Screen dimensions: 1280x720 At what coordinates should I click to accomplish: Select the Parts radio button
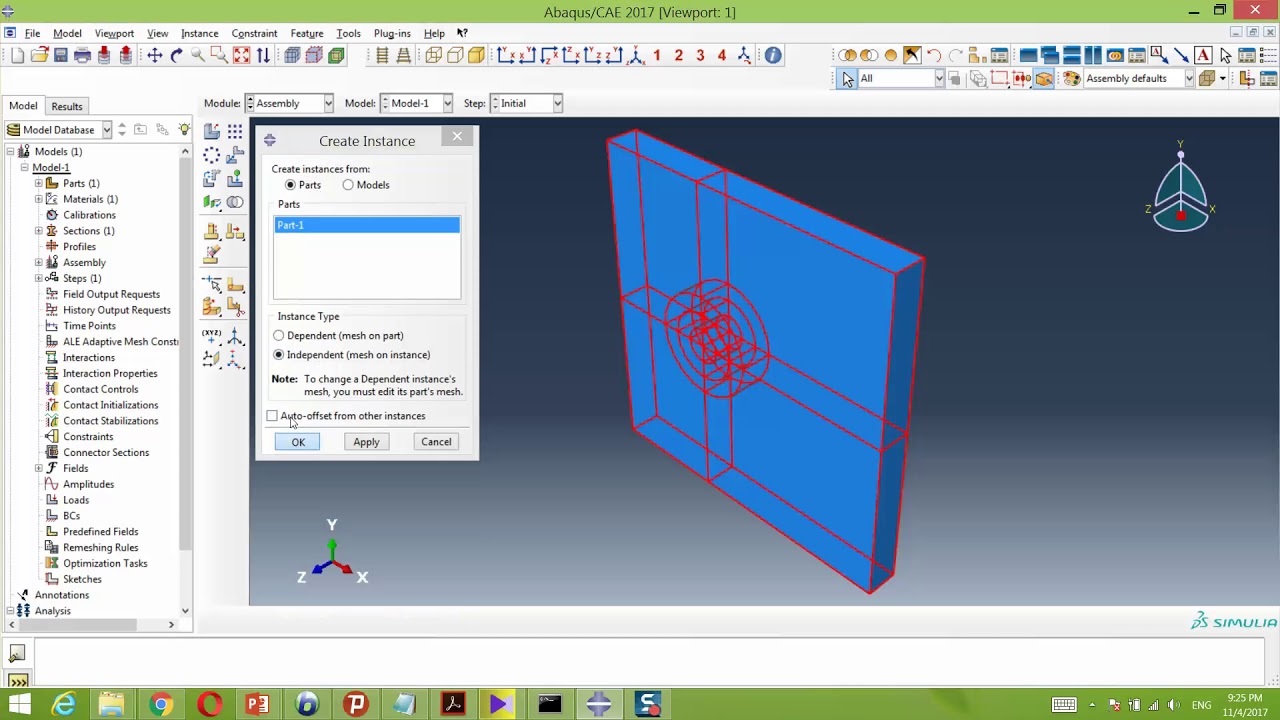pyautogui.click(x=291, y=185)
